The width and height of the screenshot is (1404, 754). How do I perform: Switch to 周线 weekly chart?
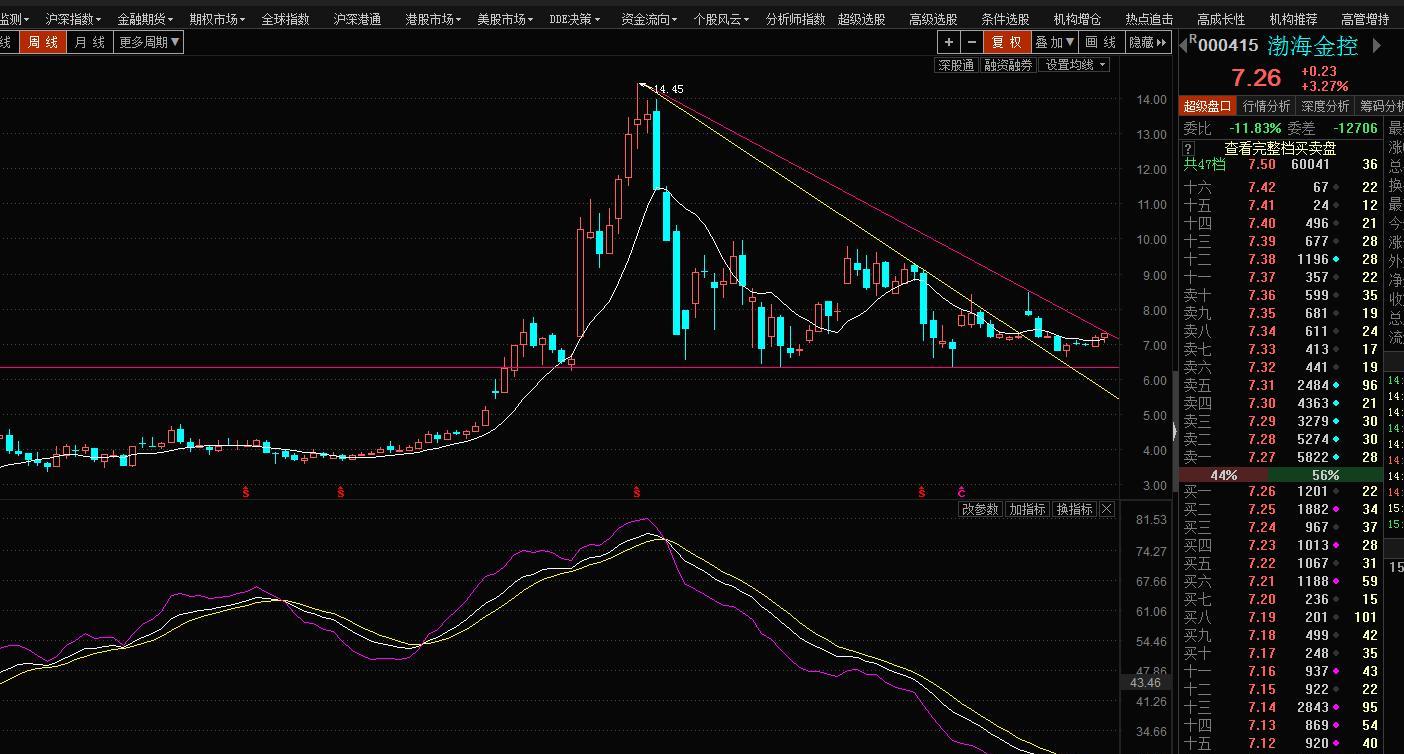tap(43, 42)
